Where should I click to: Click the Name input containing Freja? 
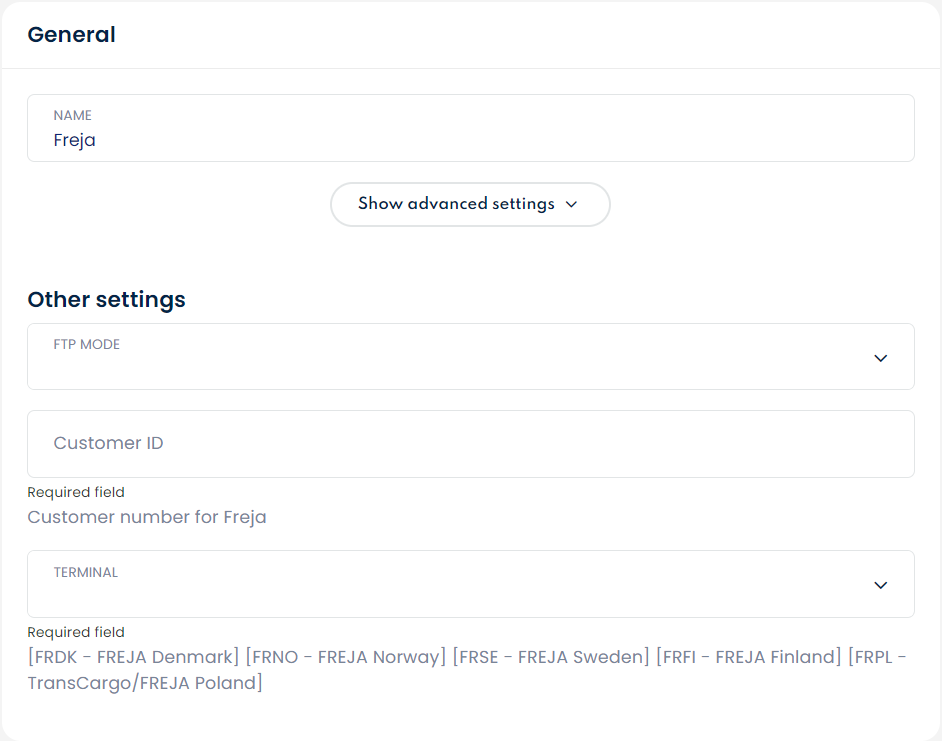click(x=470, y=140)
